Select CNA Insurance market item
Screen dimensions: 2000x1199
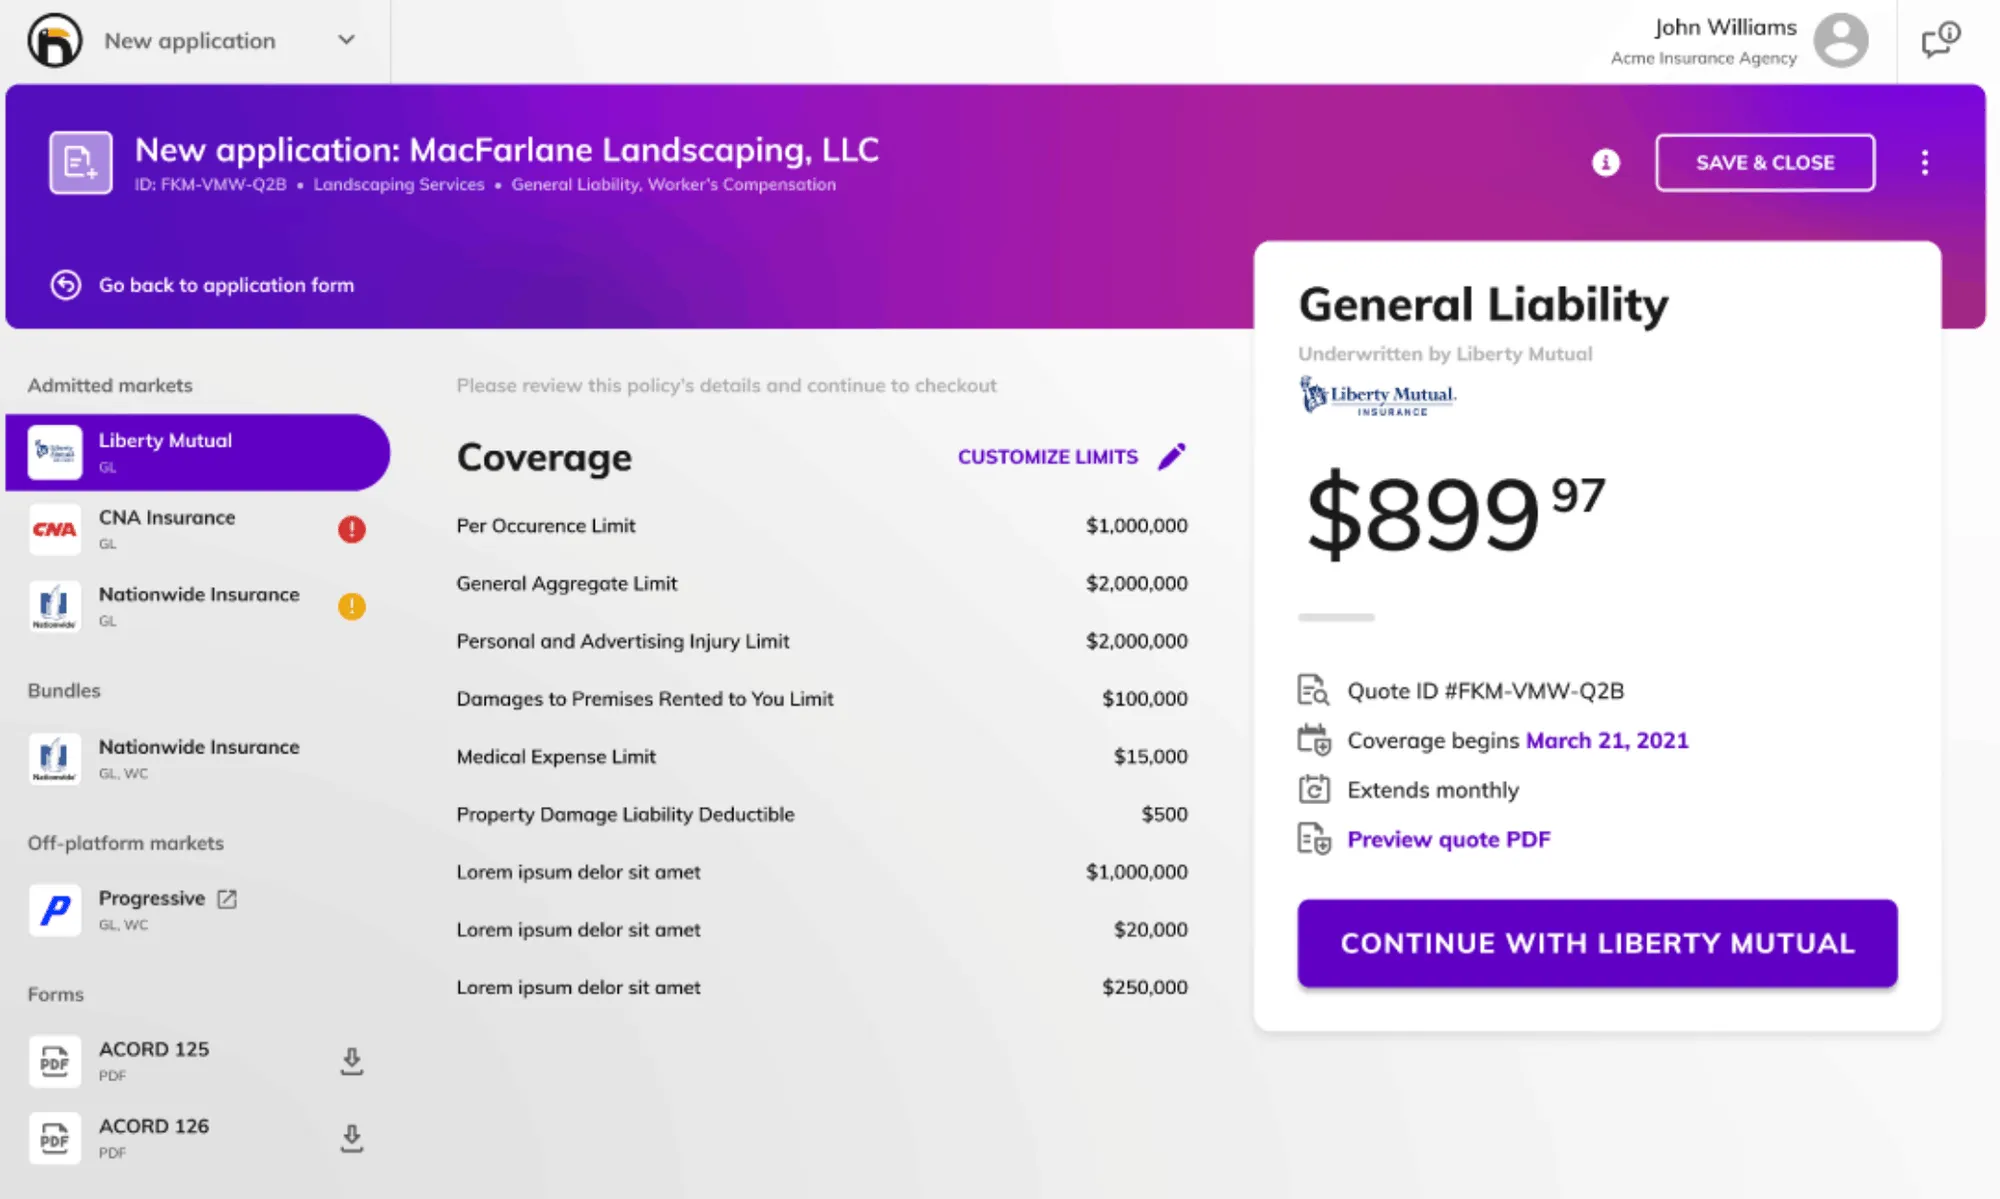tap(167, 528)
